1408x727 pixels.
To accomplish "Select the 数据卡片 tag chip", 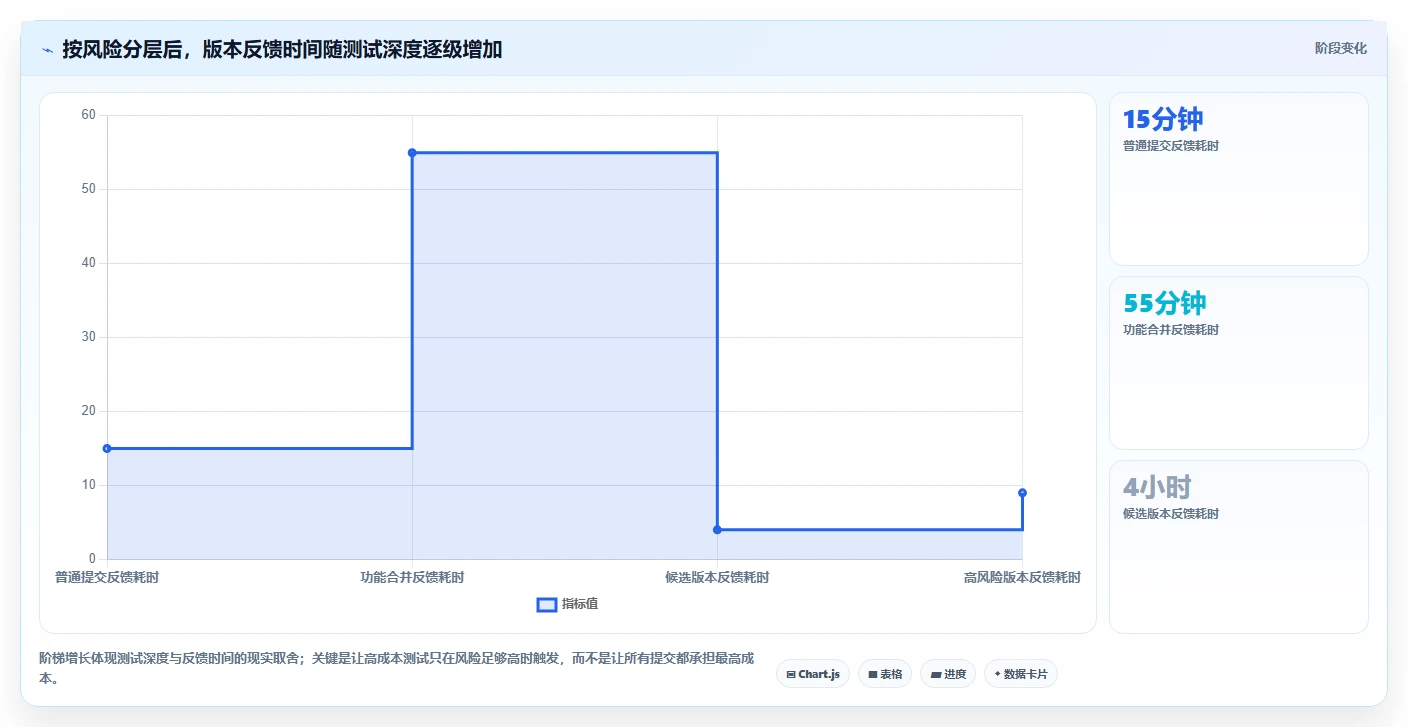I will (1021, 674).
